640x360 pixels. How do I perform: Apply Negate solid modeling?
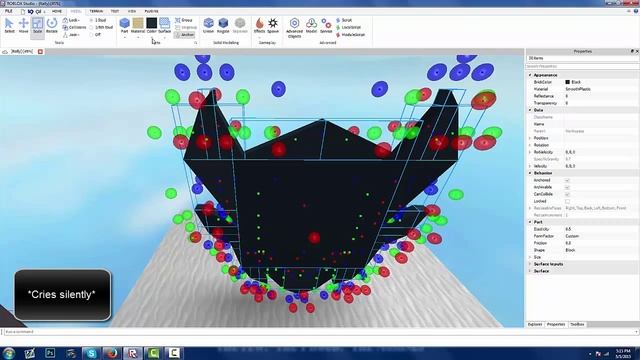point(223,25)
